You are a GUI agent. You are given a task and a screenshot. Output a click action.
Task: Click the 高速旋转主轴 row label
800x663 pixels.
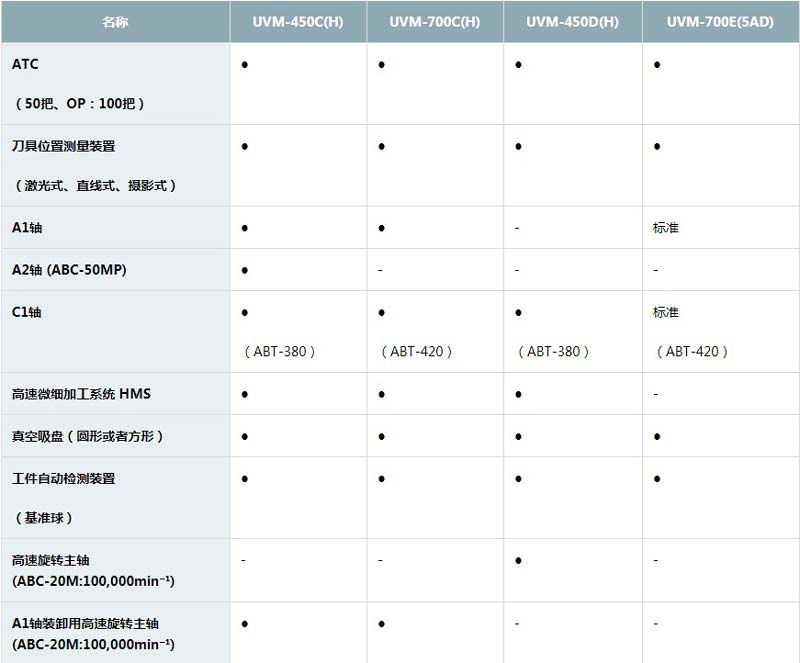pos(51,560)
